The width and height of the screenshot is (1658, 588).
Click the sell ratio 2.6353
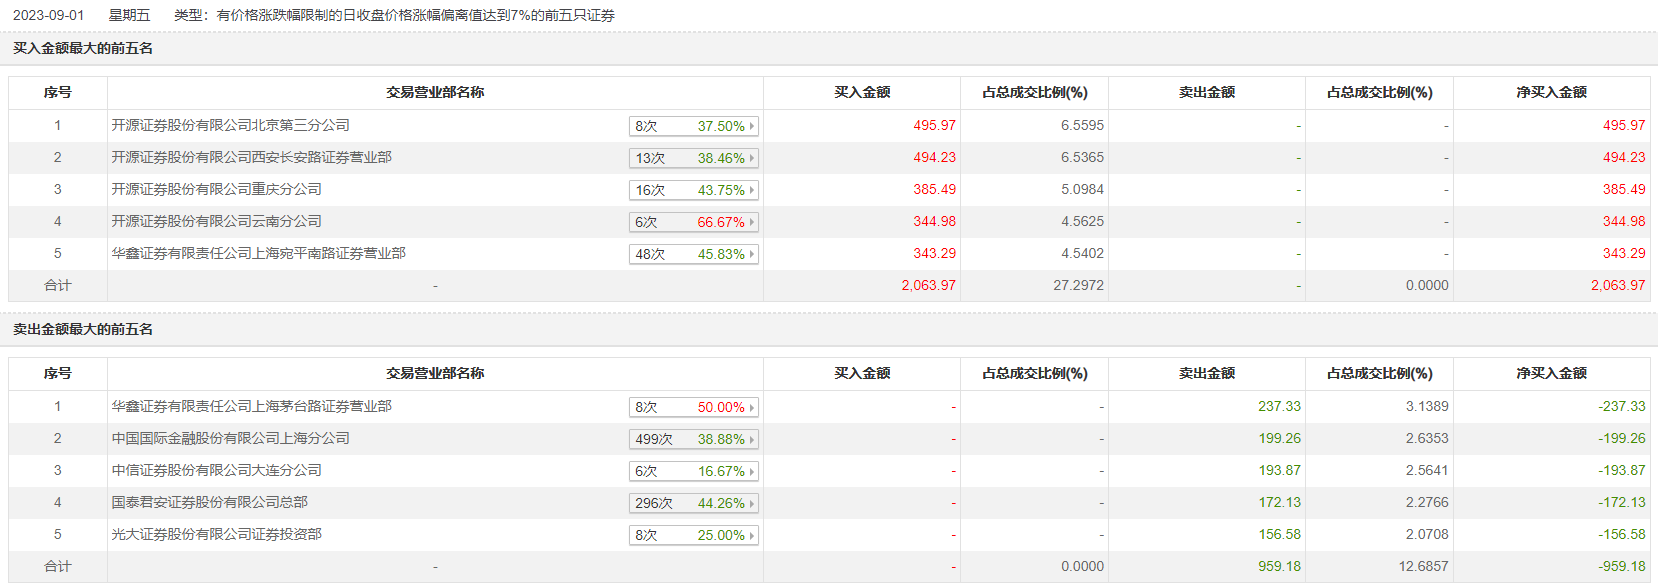[1427, 438]
